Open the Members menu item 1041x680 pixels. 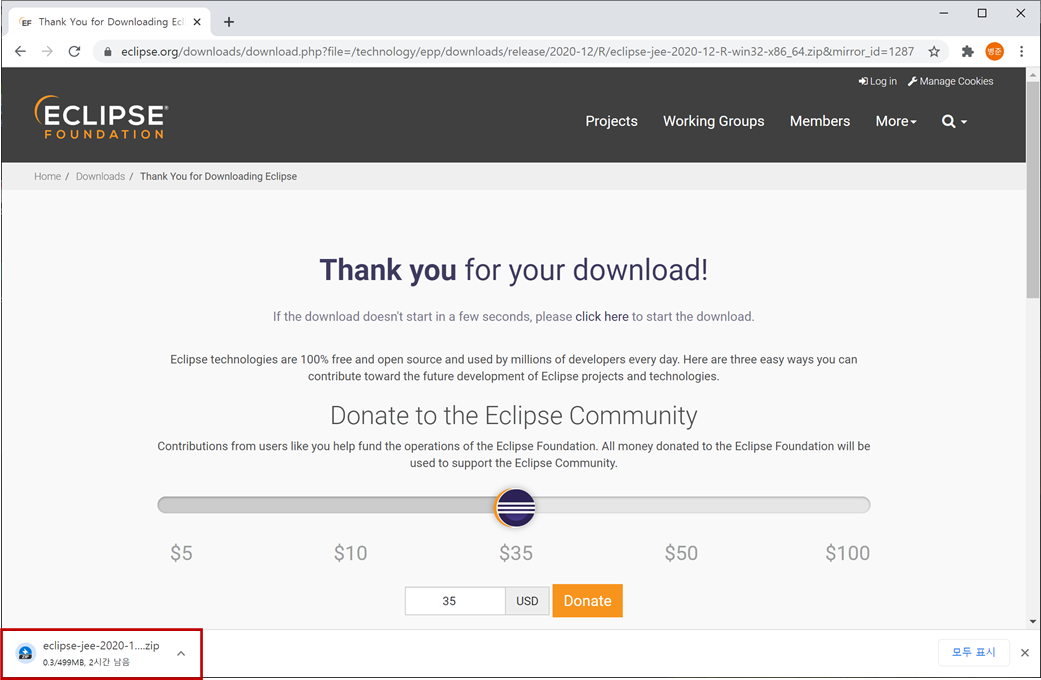pyautogui.click(x=820, y=121)
